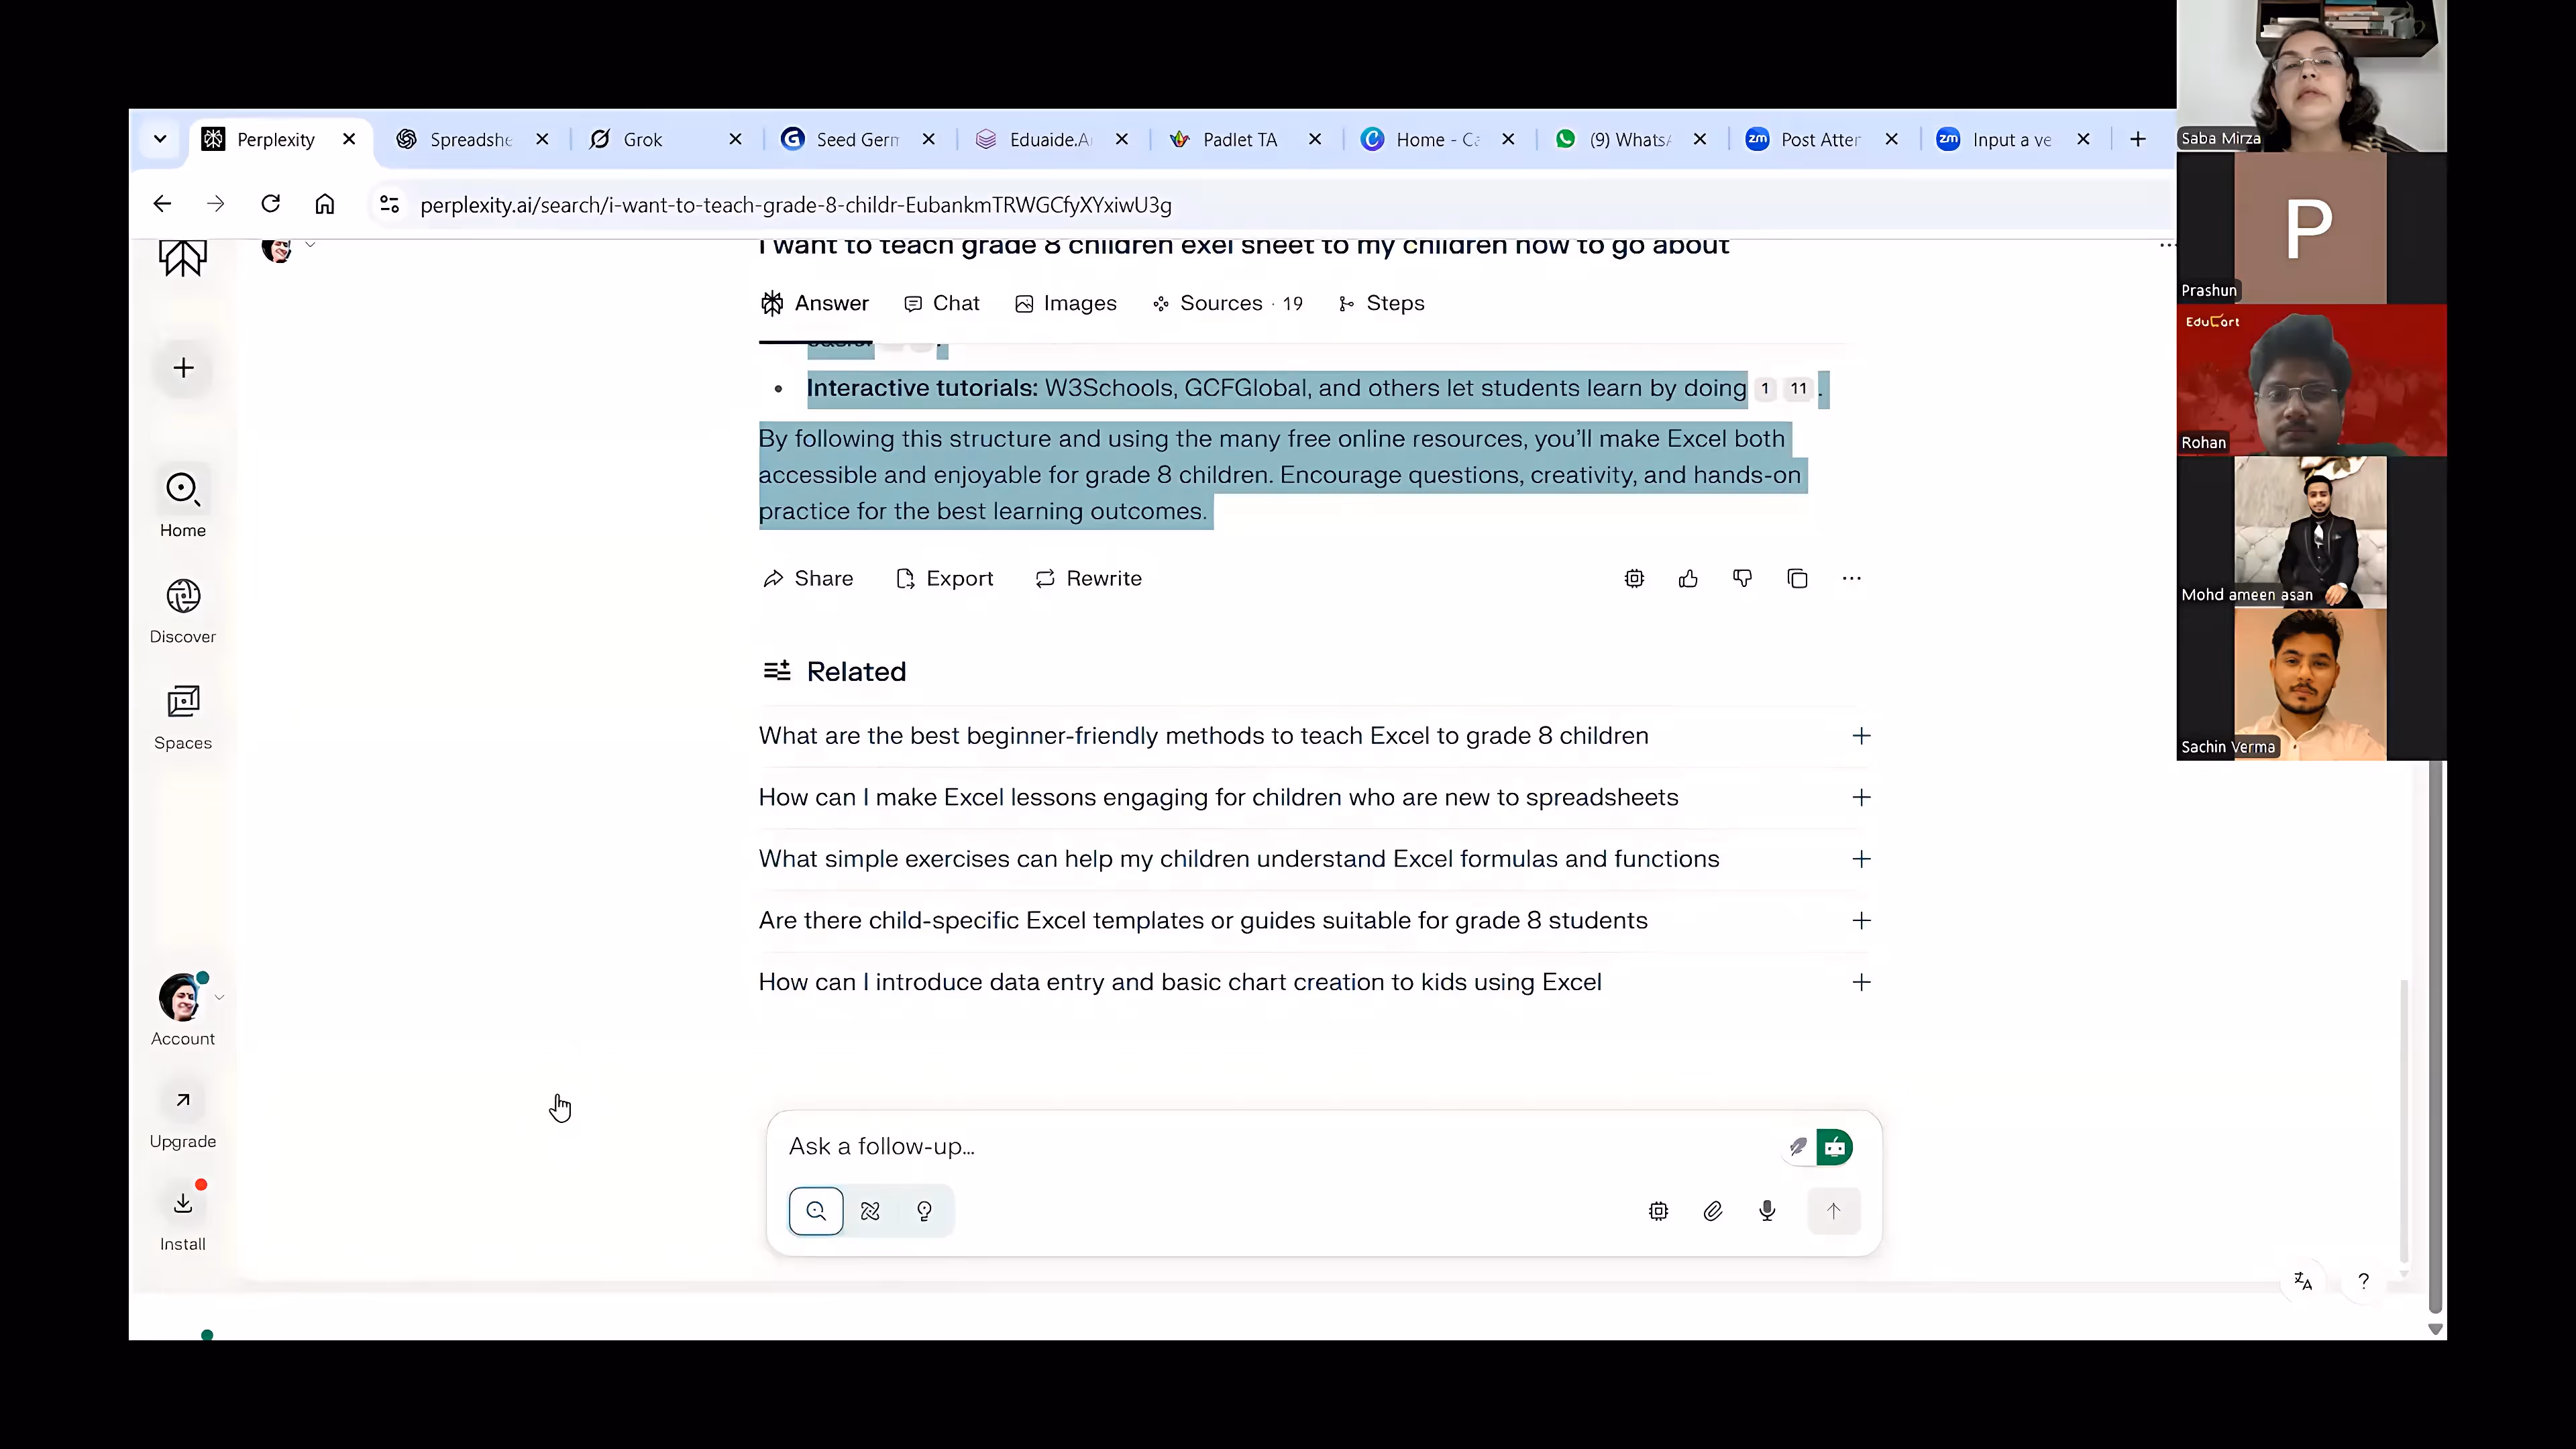Select the Search mode toggle

pyautogui.click(x=816, y=1211)
